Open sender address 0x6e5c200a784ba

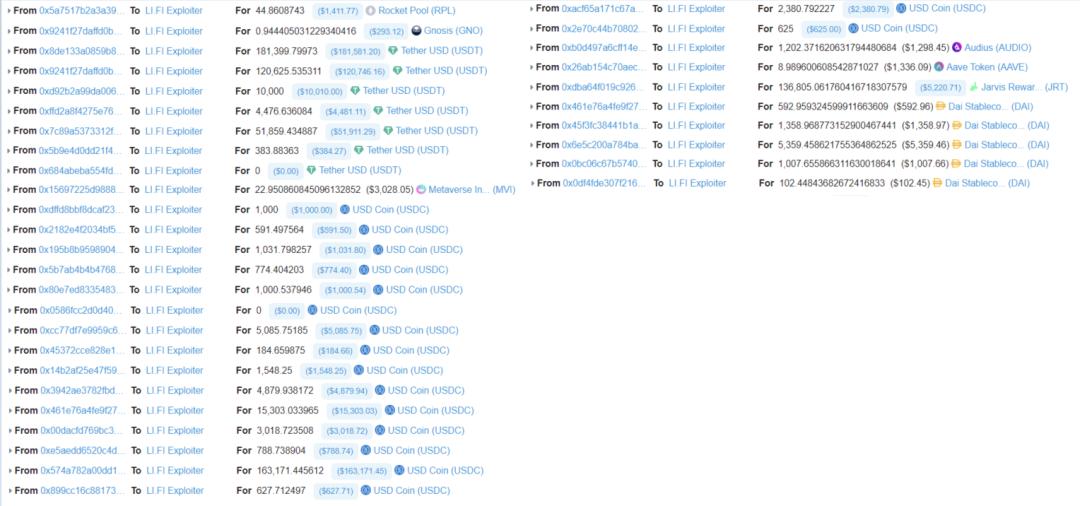tap(604, 145)
